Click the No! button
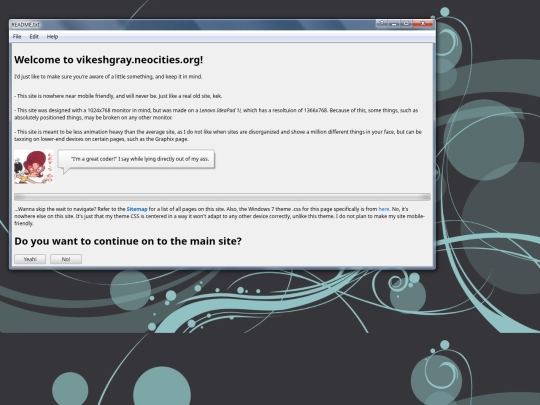Screen dimensions: 540x405 66,259
